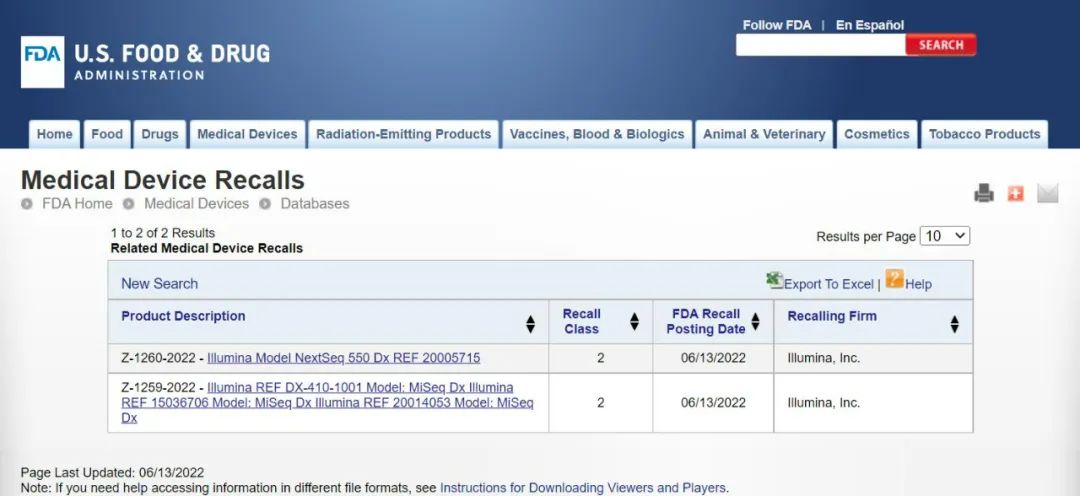Click the orange question mark Help icon

(894, 279)
